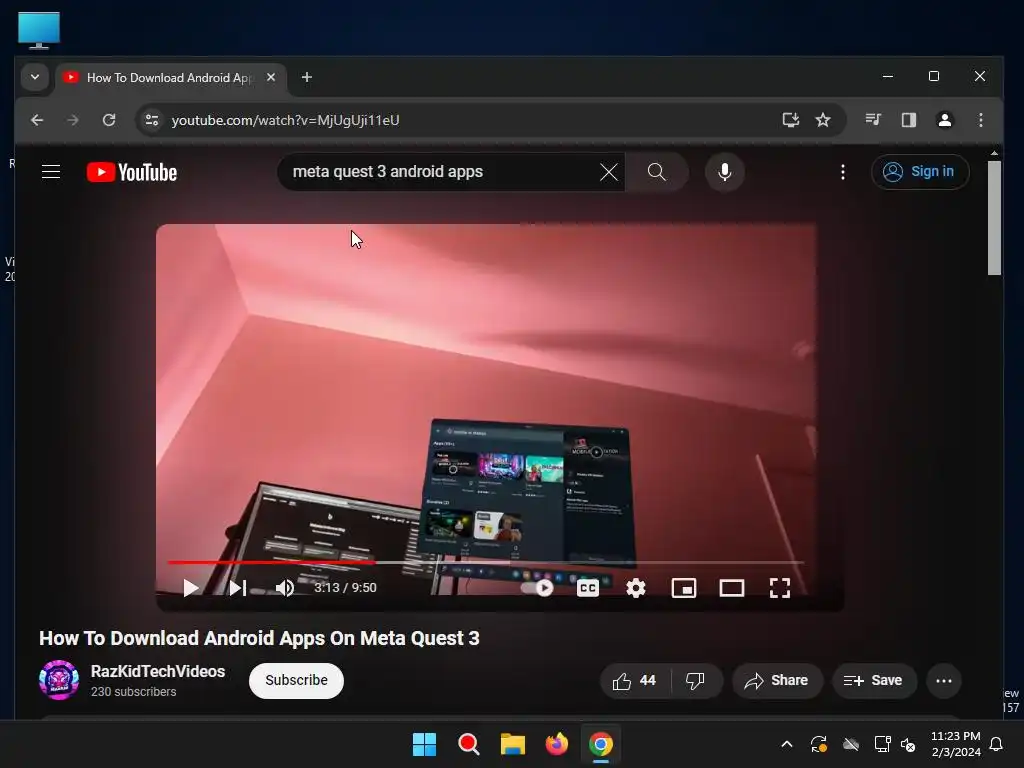This screenshot has width=1024, height=768.
Task: Open the RazKidTechVideos channel avatar
Action: [59, 680]
